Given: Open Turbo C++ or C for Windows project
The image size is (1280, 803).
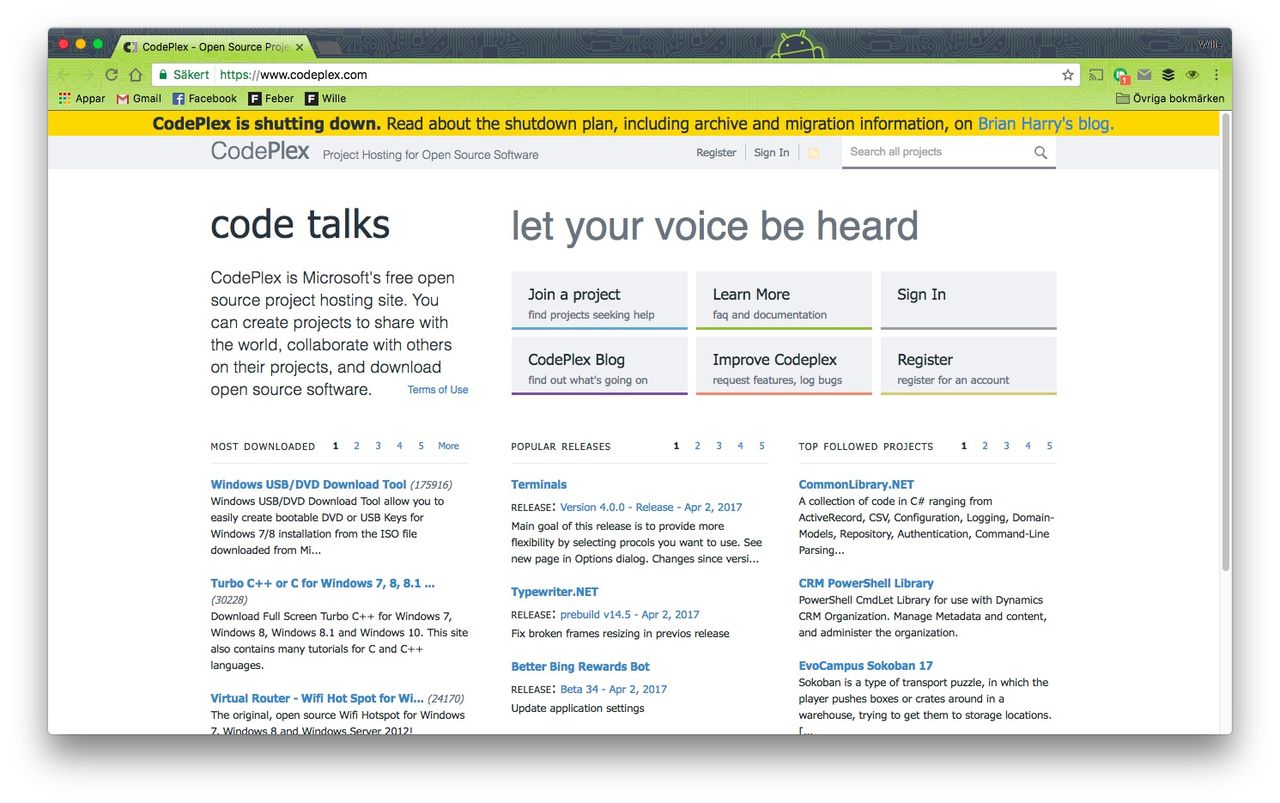Looking at the screenshot, I should tap(322, 583).
